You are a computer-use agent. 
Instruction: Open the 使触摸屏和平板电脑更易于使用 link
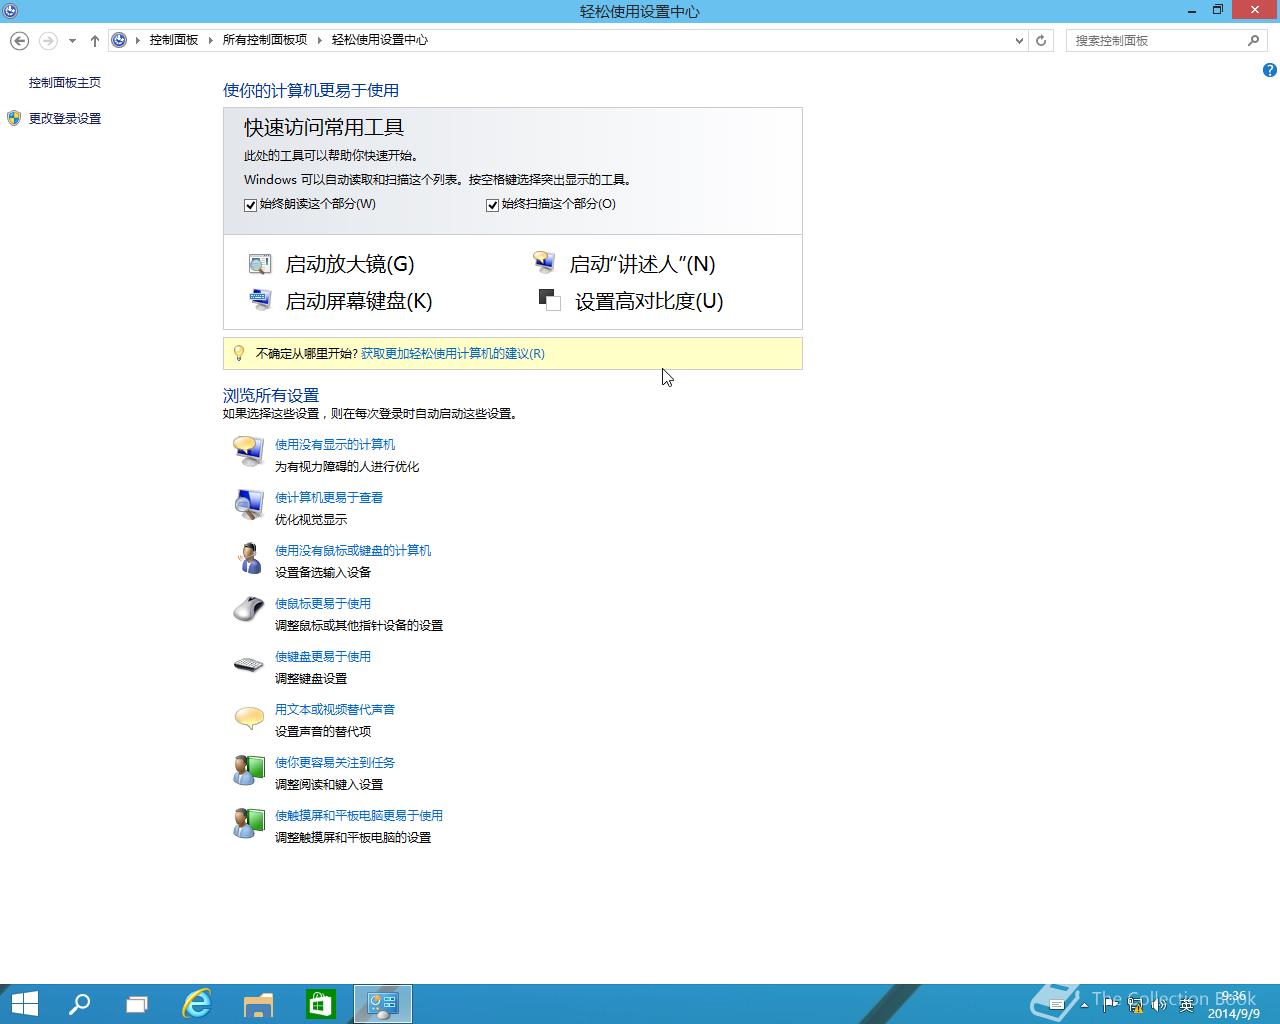click(x=359, y=815)
